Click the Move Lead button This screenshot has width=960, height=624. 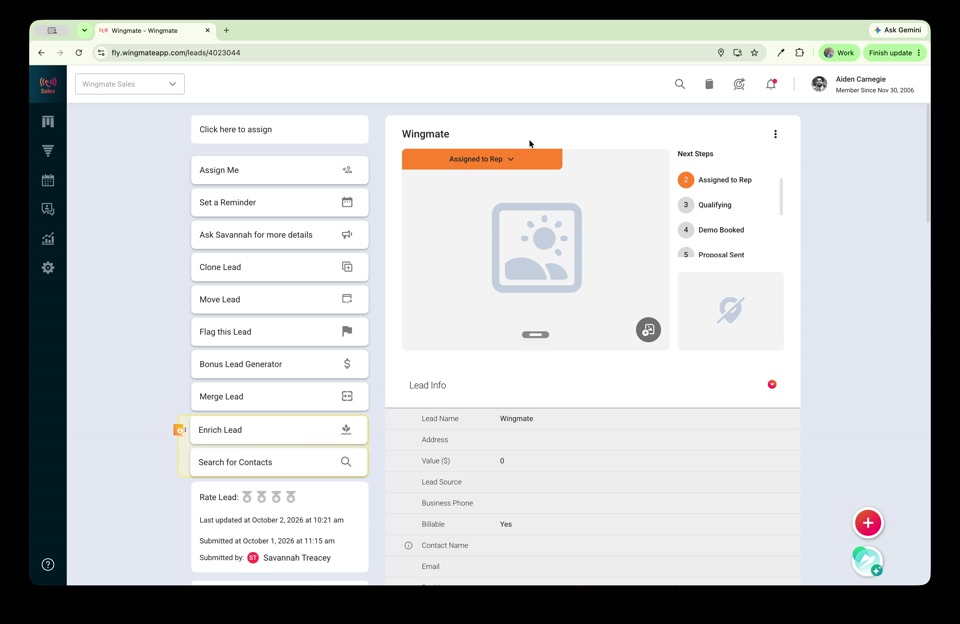click(x=280, y=299)
